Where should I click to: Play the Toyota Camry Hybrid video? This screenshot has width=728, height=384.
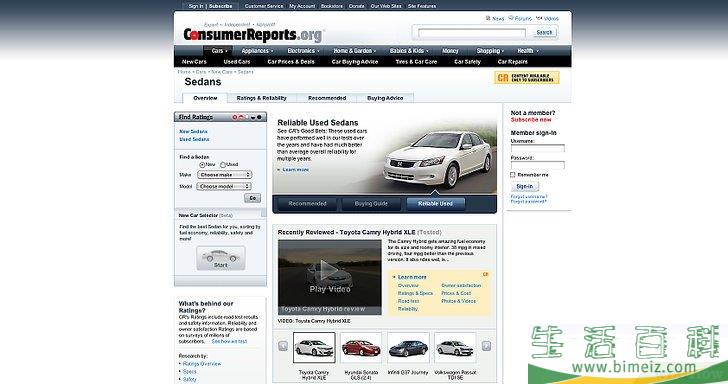pos(330,277)
